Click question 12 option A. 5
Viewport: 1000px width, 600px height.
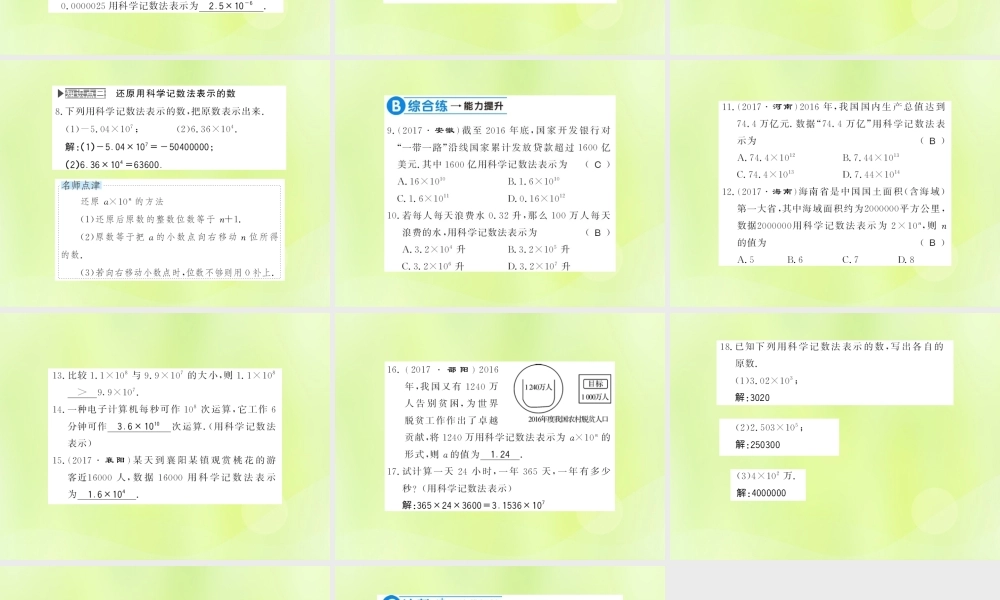point(746,260)
